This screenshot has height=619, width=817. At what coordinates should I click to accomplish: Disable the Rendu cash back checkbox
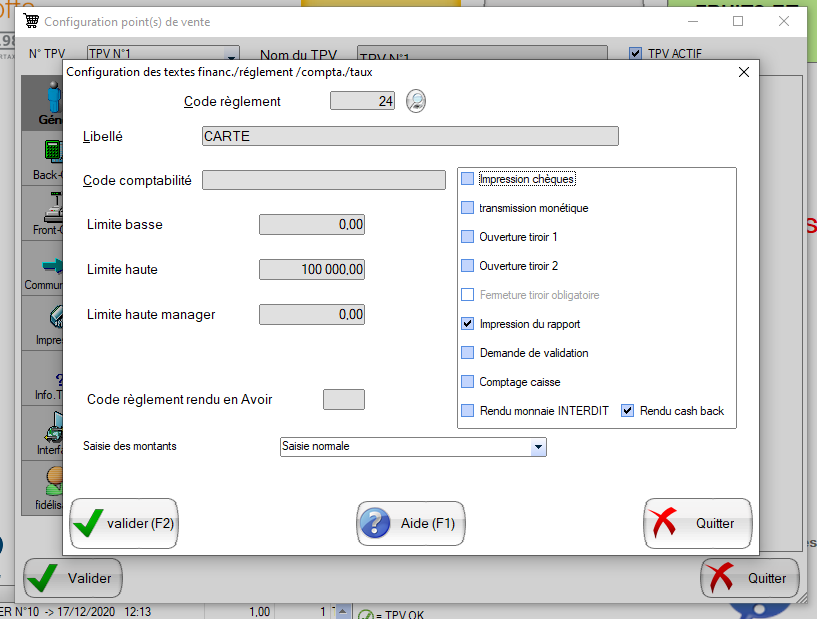(x=628, y=411)
